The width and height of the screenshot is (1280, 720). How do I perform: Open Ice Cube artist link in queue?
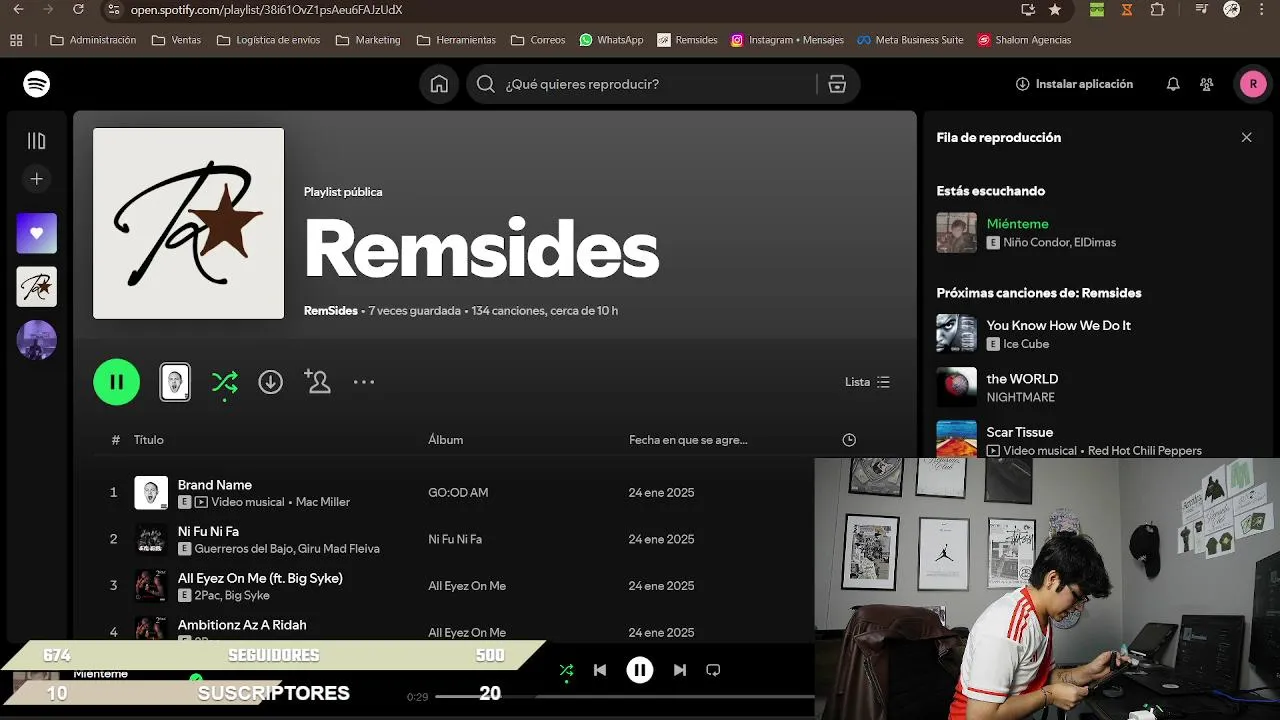[x=1026, y=344]
